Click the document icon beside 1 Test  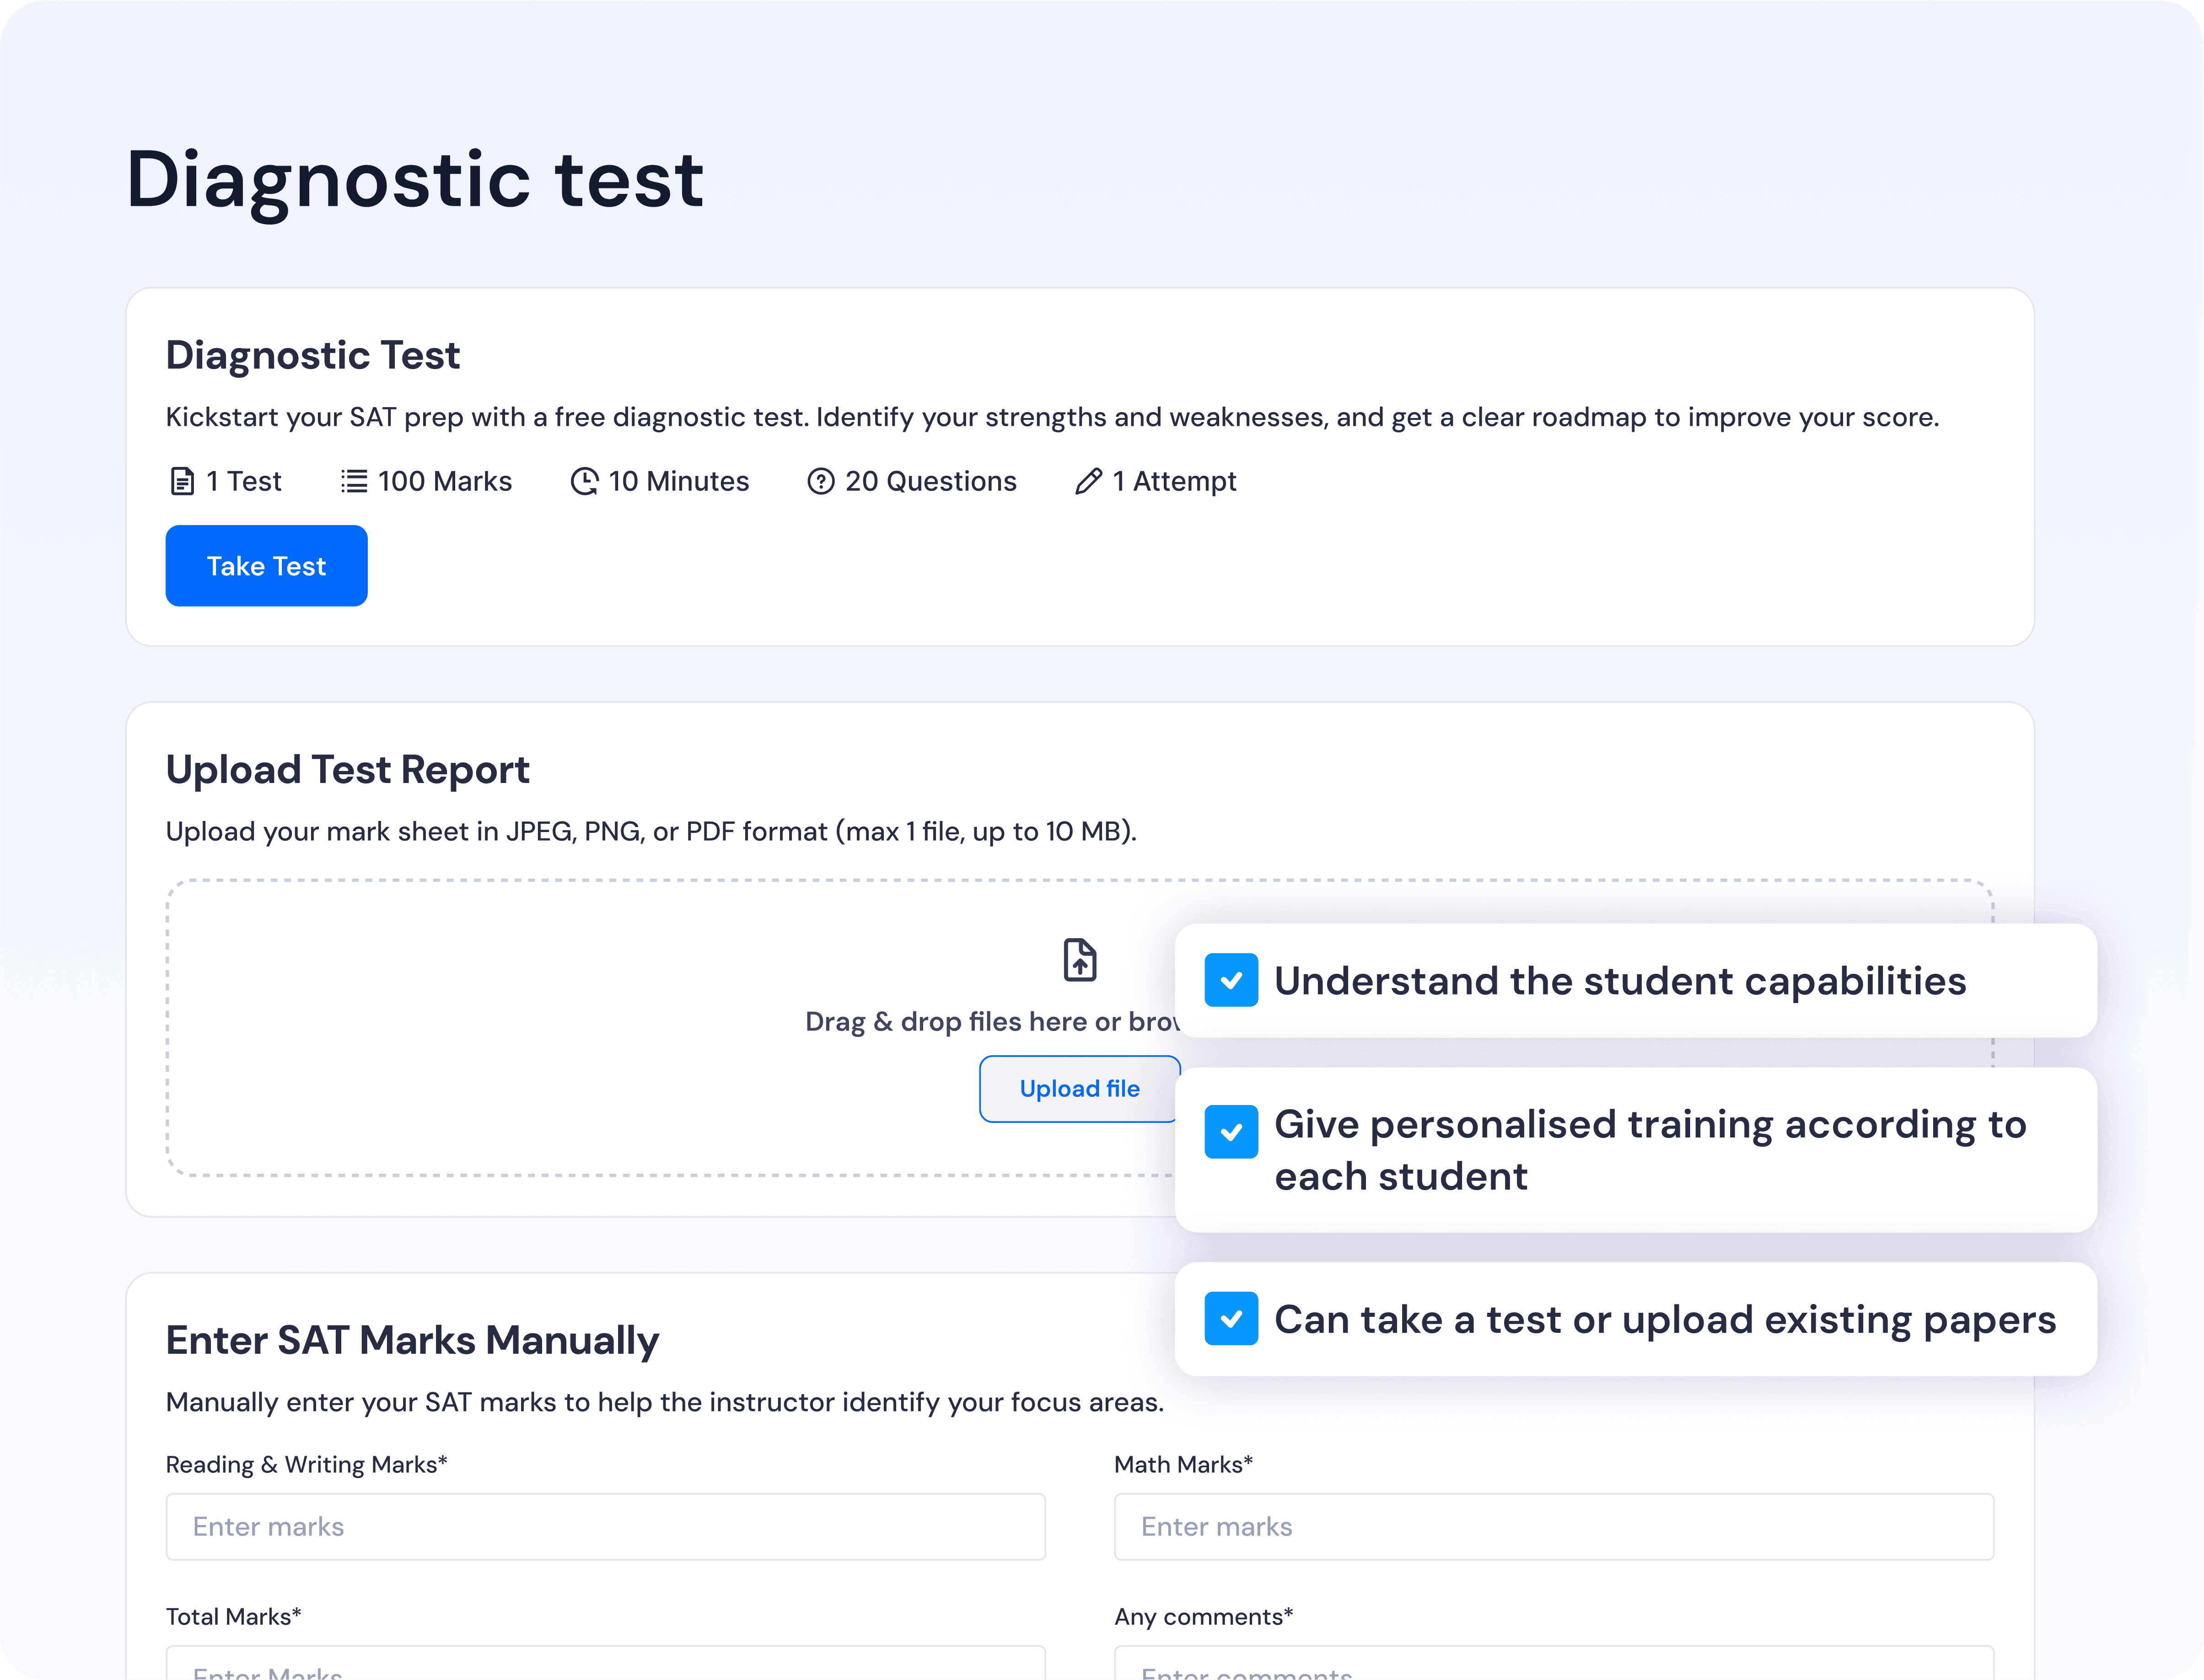(182, 482)
